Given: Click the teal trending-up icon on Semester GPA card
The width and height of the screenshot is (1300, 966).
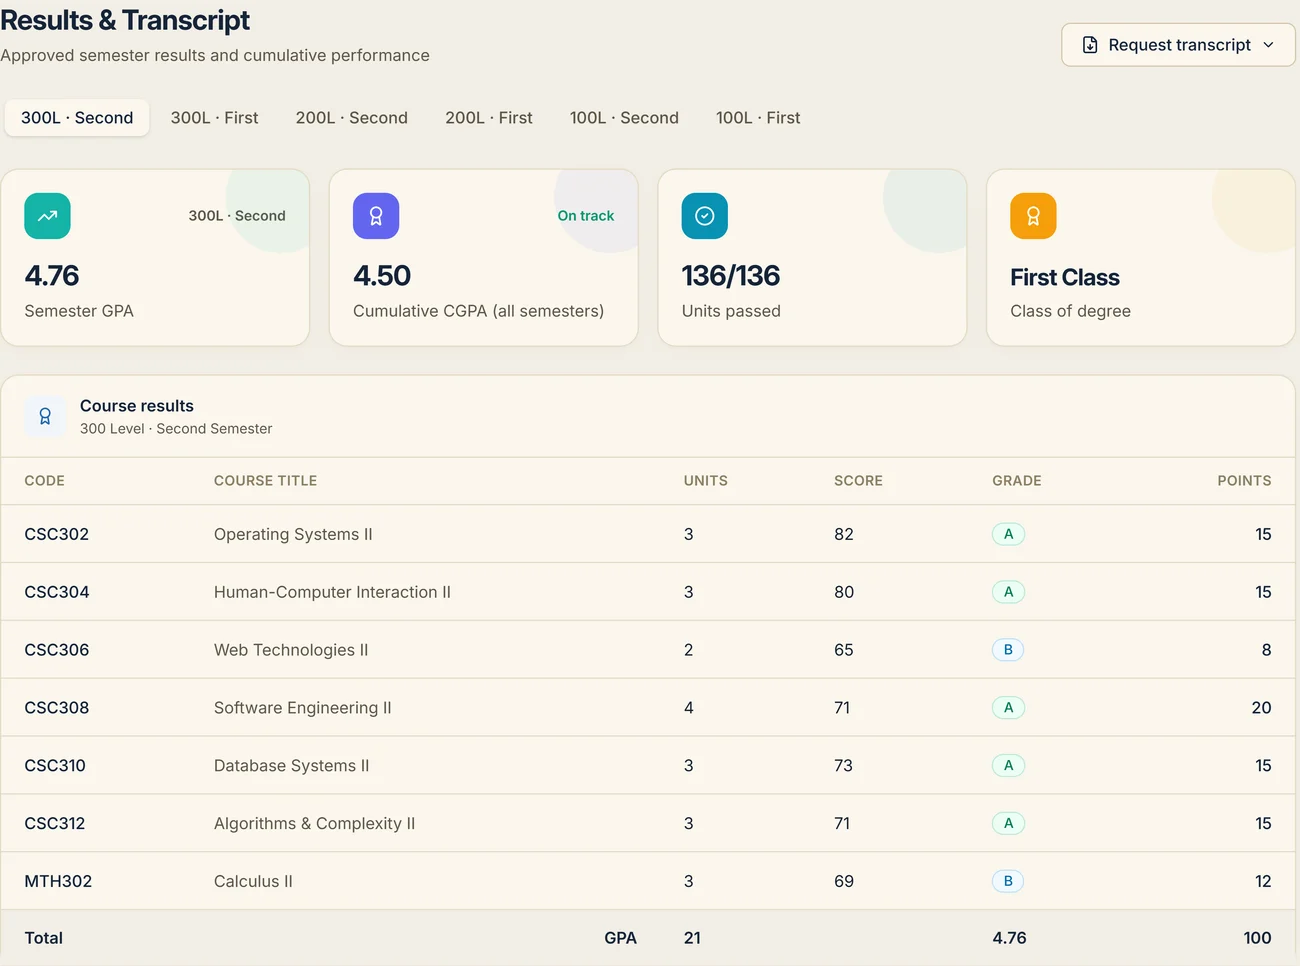Looking at the screenshot, I should click(x=47, y=216).
